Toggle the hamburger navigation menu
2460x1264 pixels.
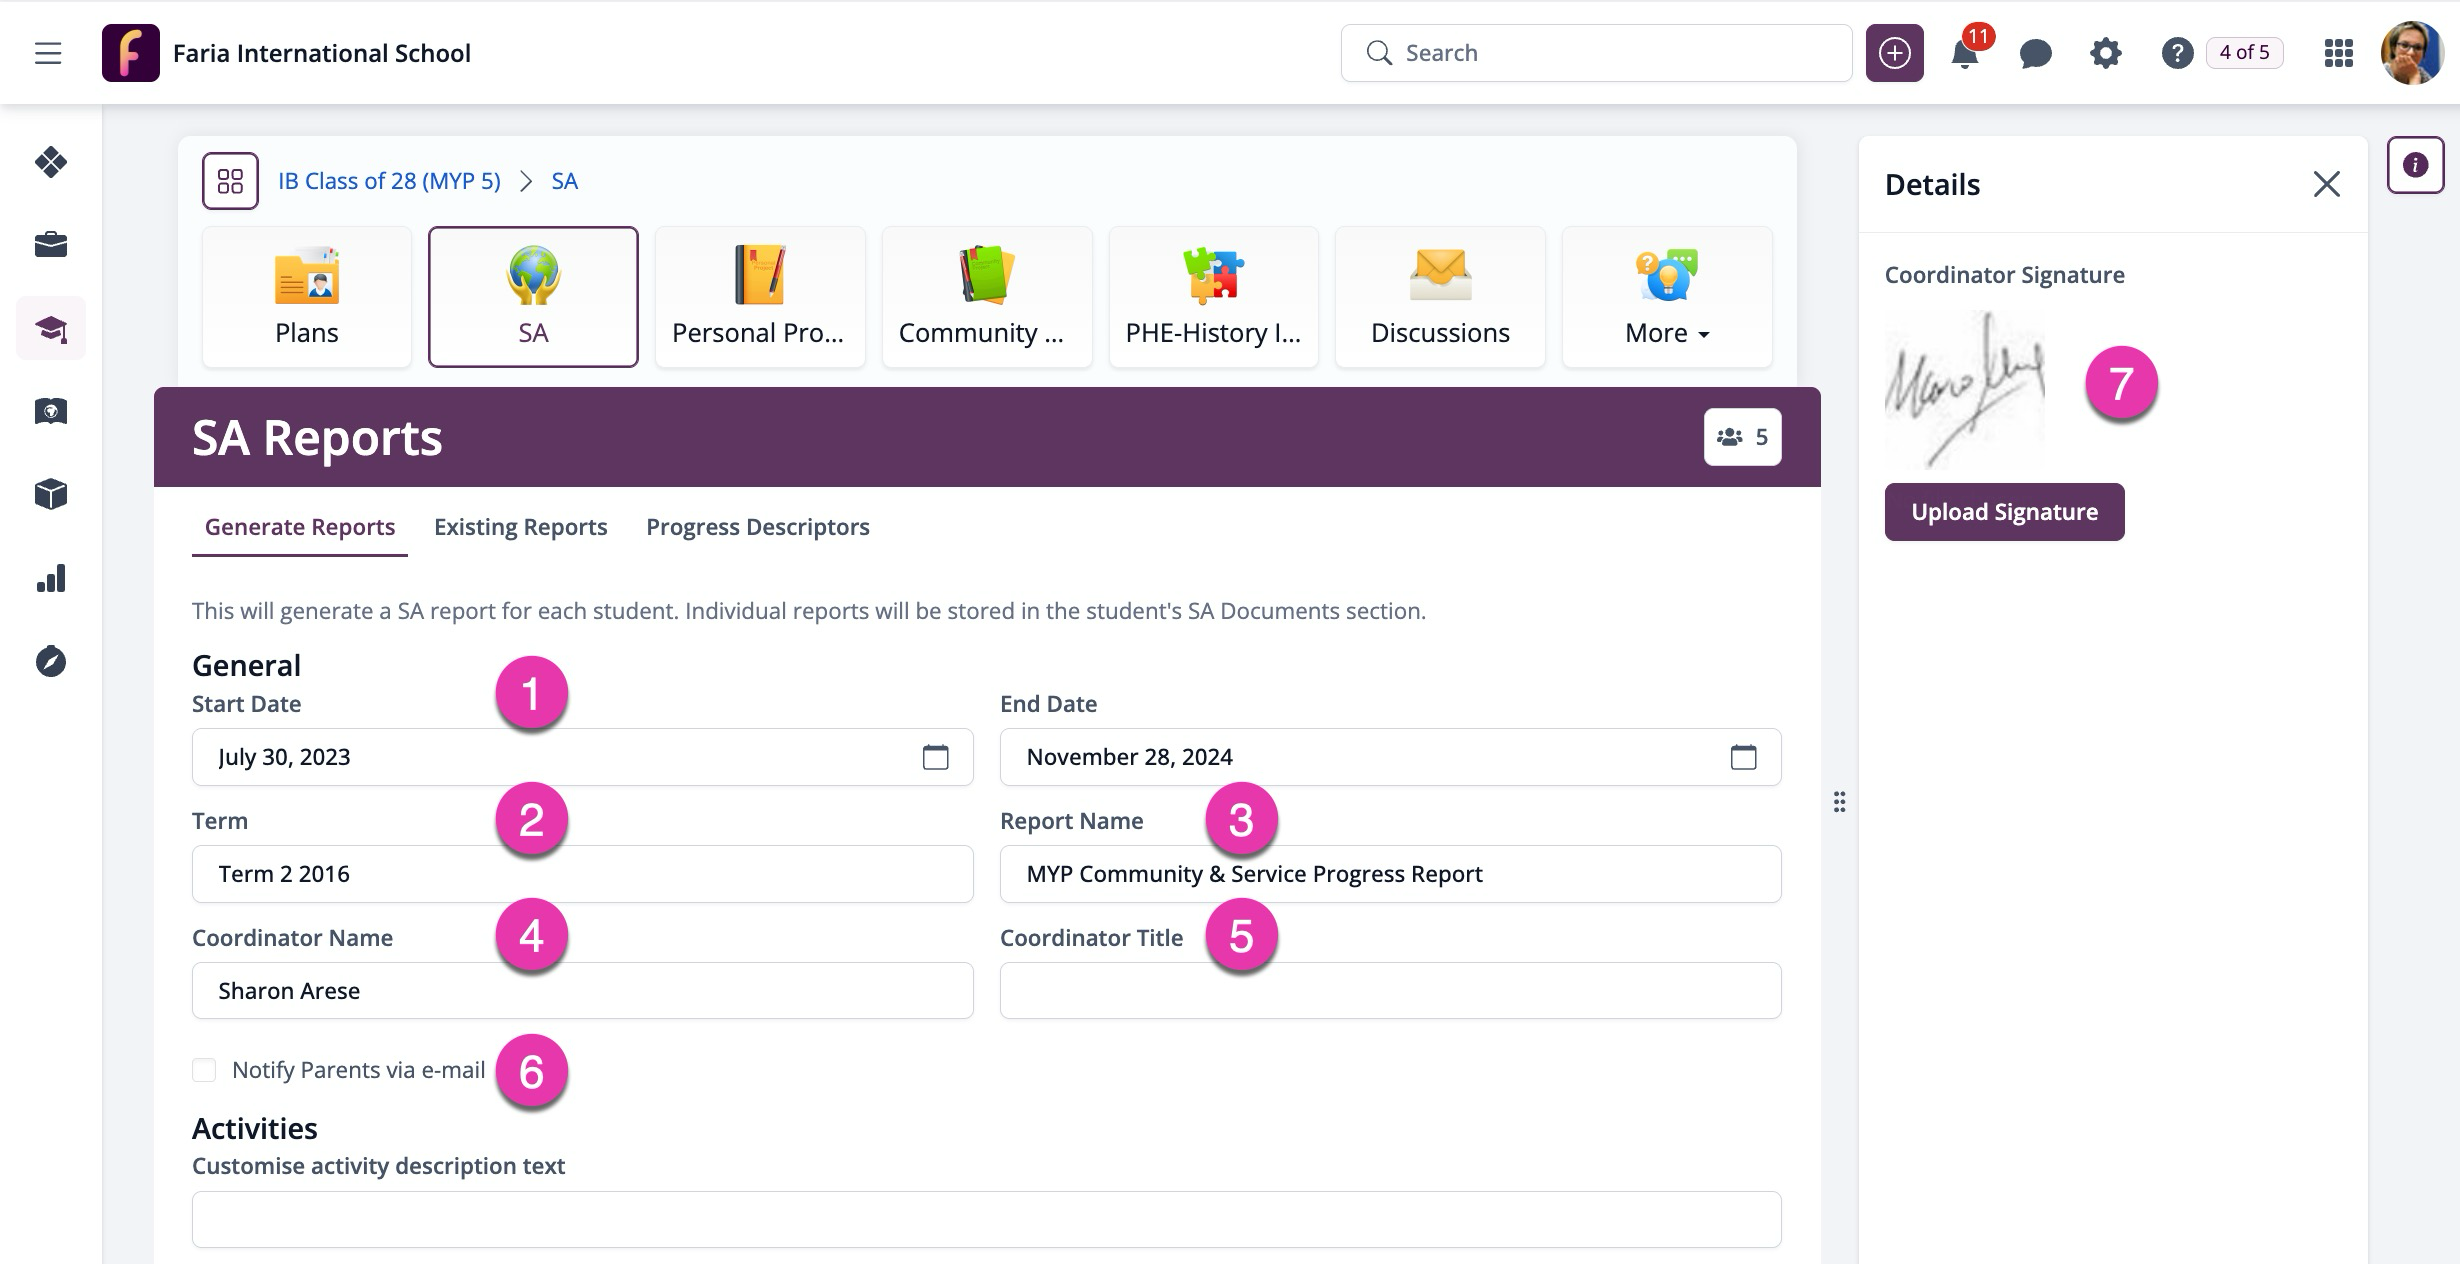pyautogui.click(x=48, y=53)
